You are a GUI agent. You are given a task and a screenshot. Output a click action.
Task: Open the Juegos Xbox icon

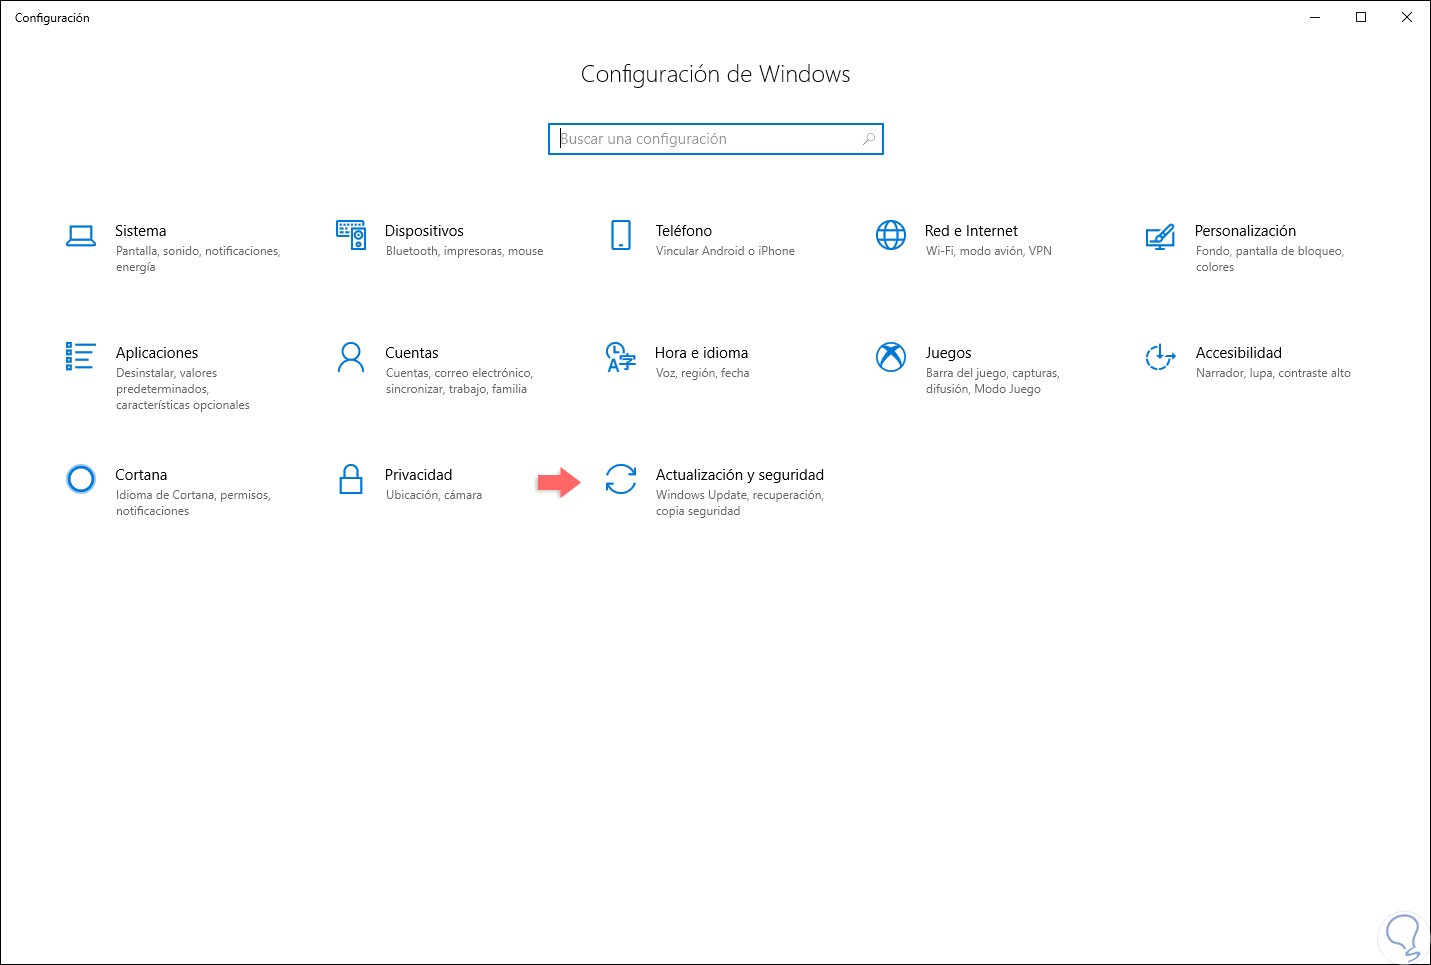coord(891,357)
